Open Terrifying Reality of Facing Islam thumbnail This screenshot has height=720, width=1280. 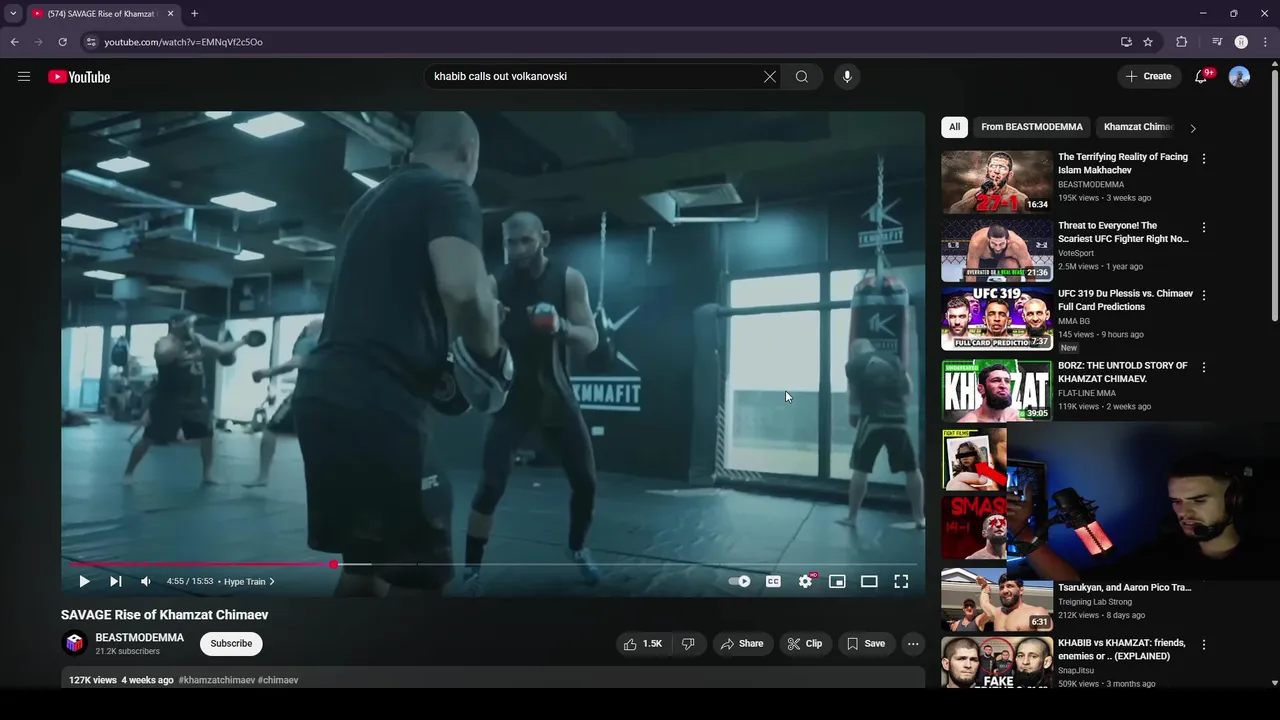pos(997,182)
